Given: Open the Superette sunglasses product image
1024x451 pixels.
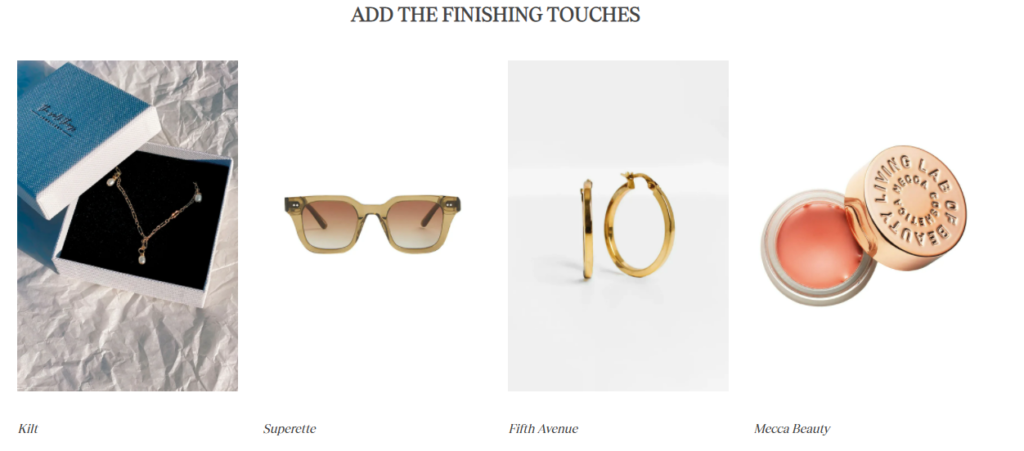Looking at the screenshot, I should coord(372,224).
